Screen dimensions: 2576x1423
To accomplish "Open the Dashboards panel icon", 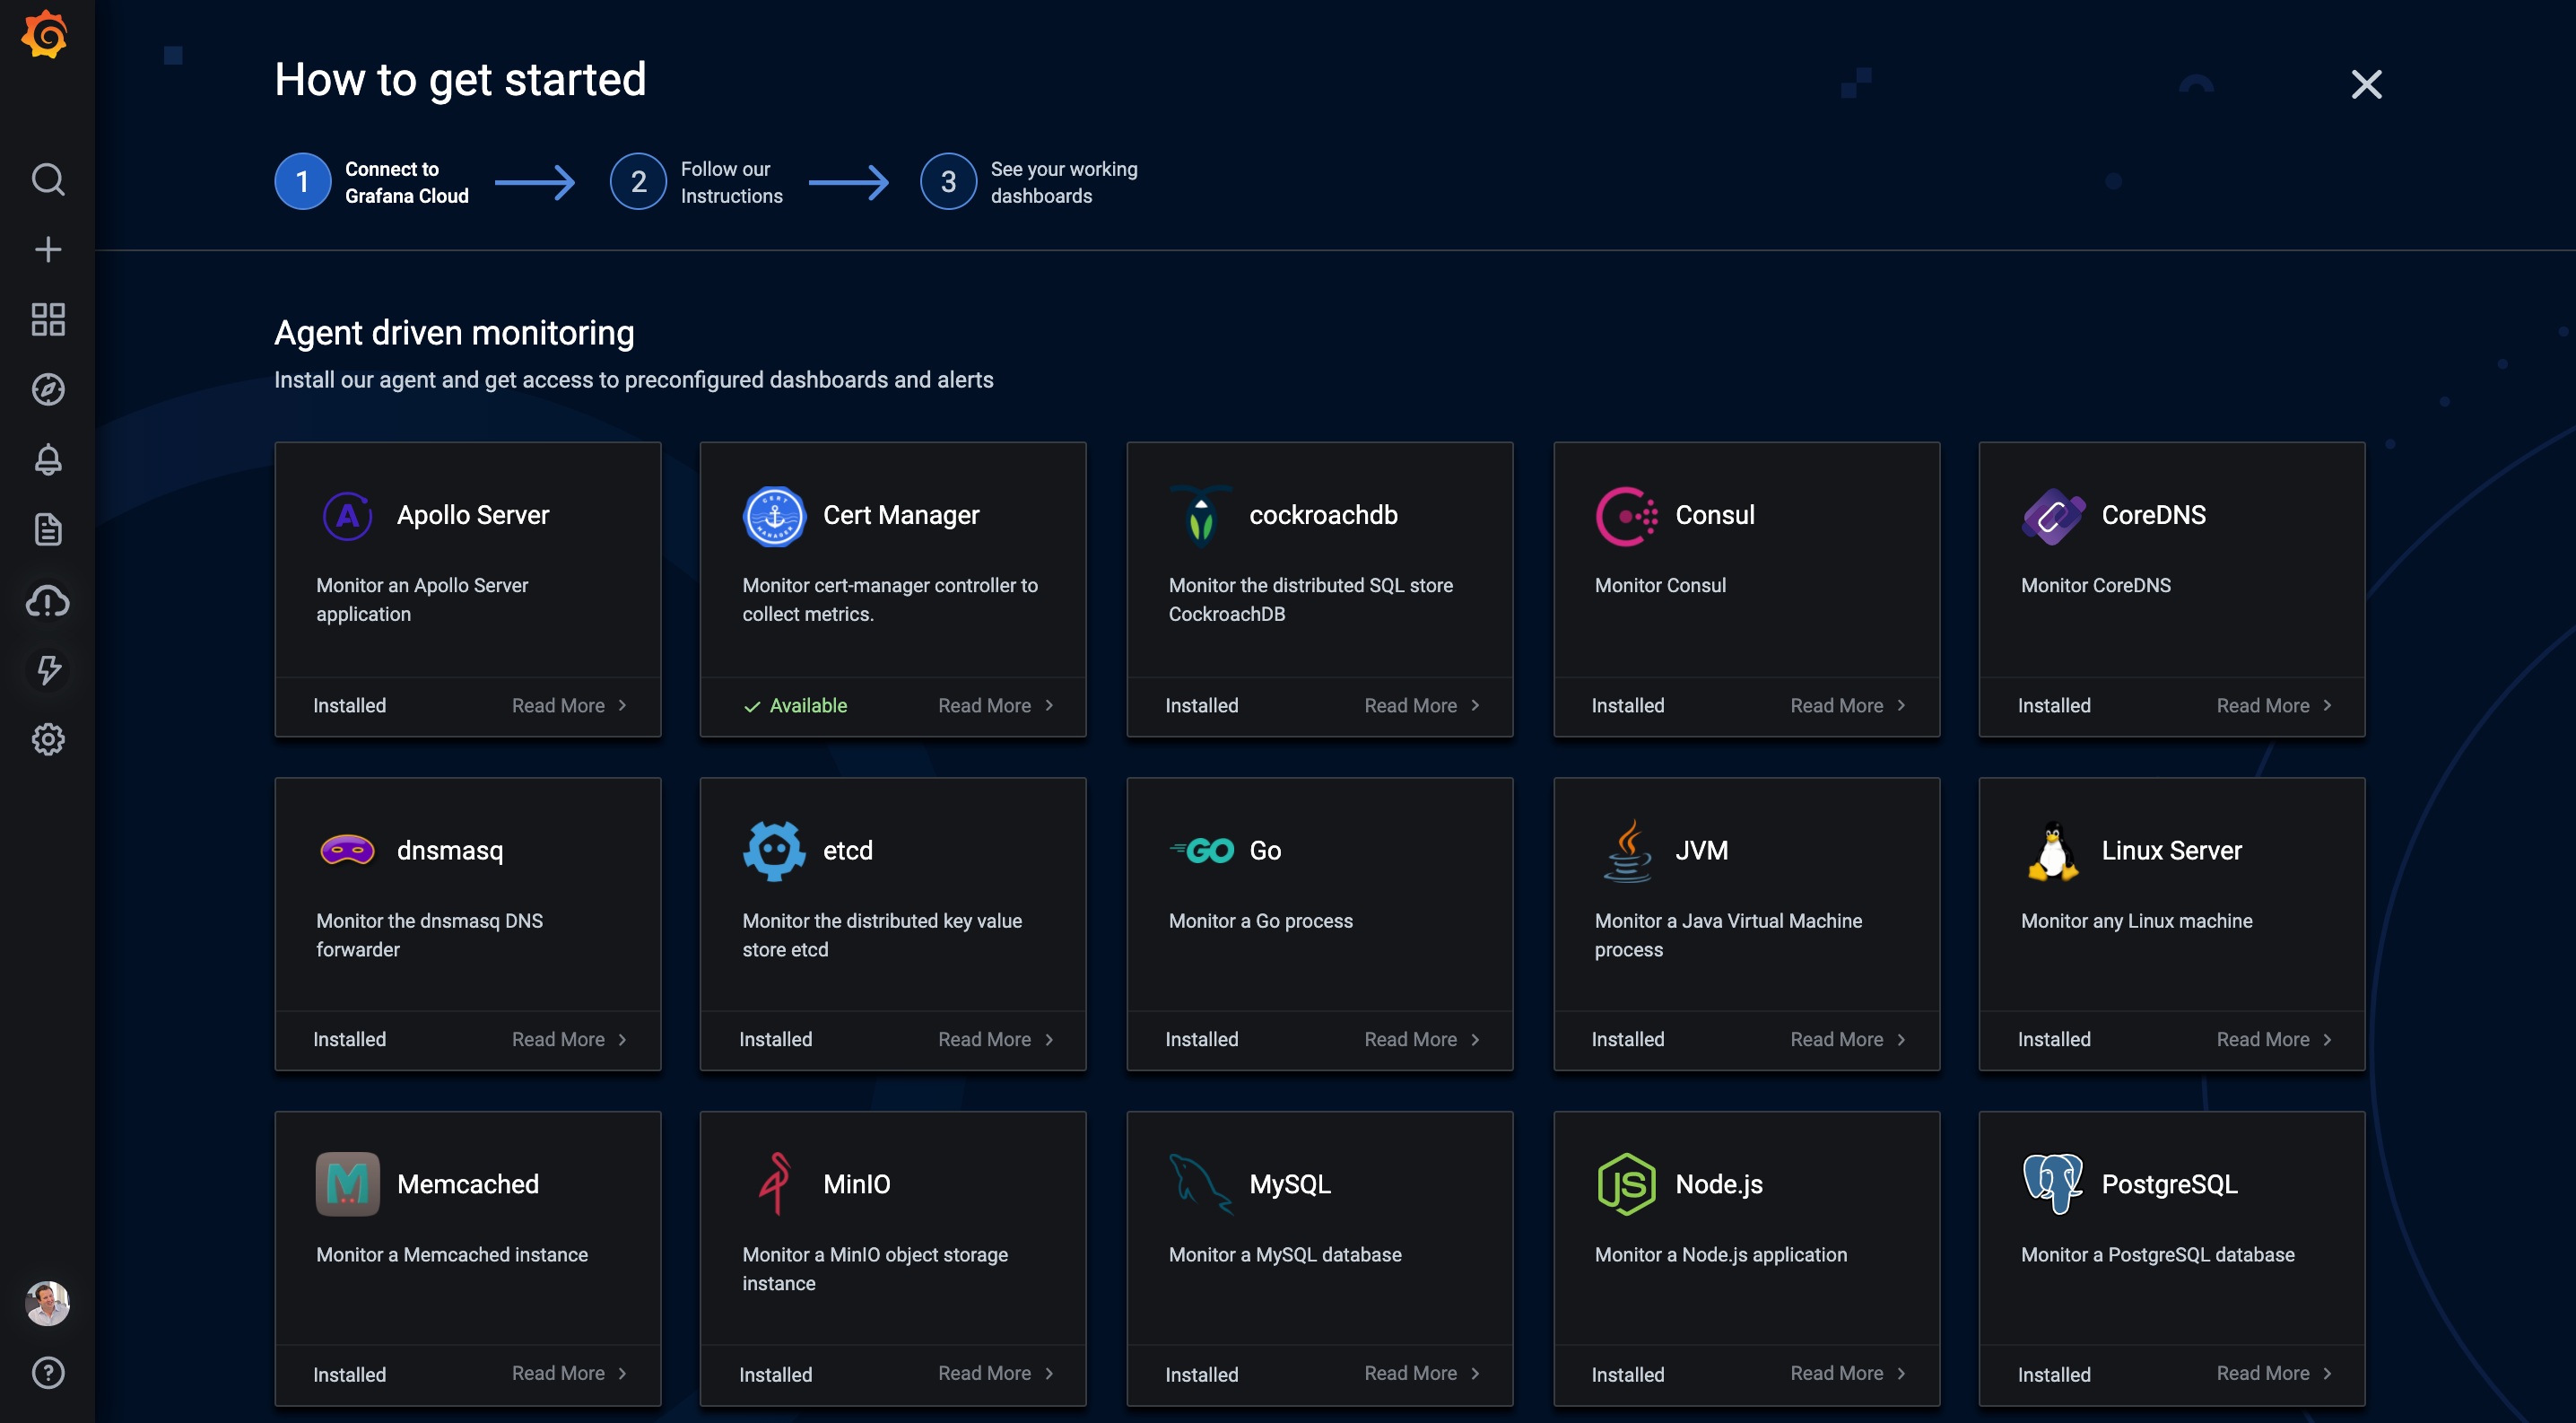I will [x=47, y=319].
